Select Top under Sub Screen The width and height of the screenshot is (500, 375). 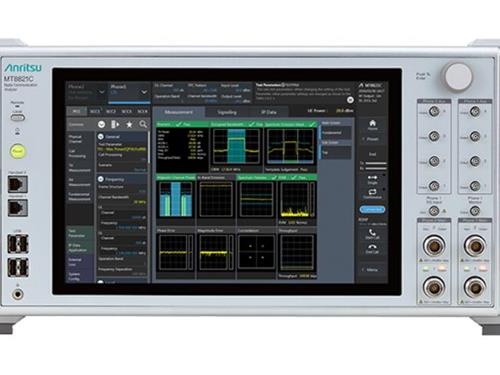pyautogui.click(x=336, y=152)
